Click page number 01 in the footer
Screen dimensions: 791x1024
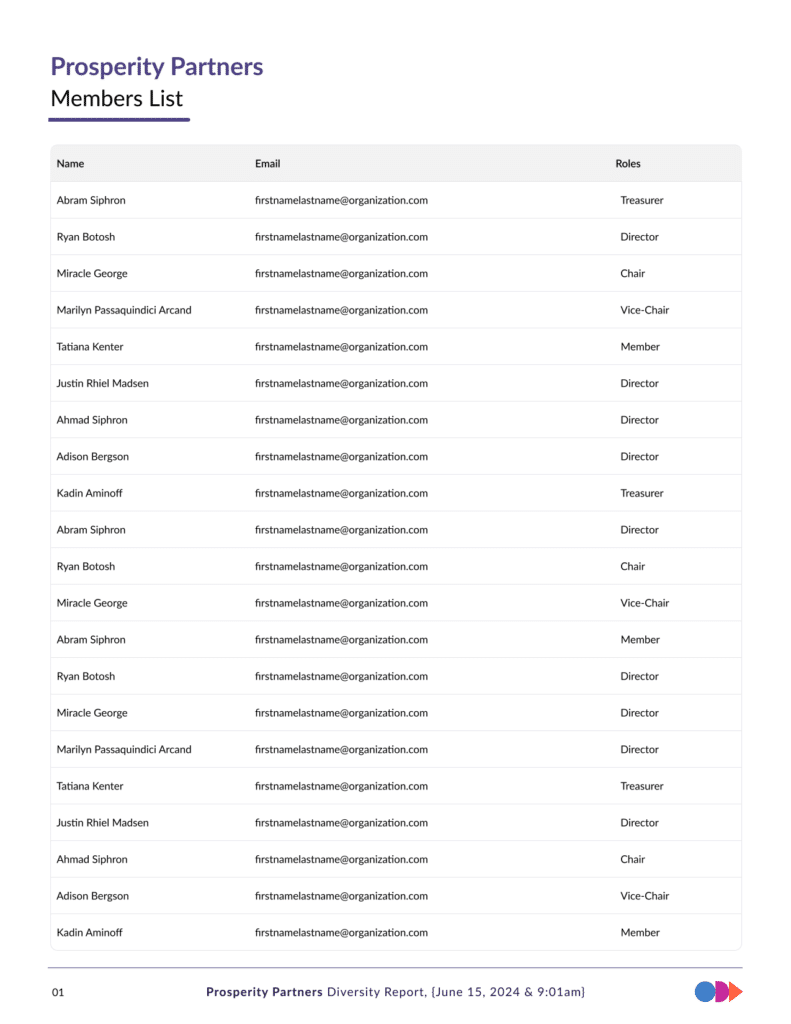click(58, 992)
